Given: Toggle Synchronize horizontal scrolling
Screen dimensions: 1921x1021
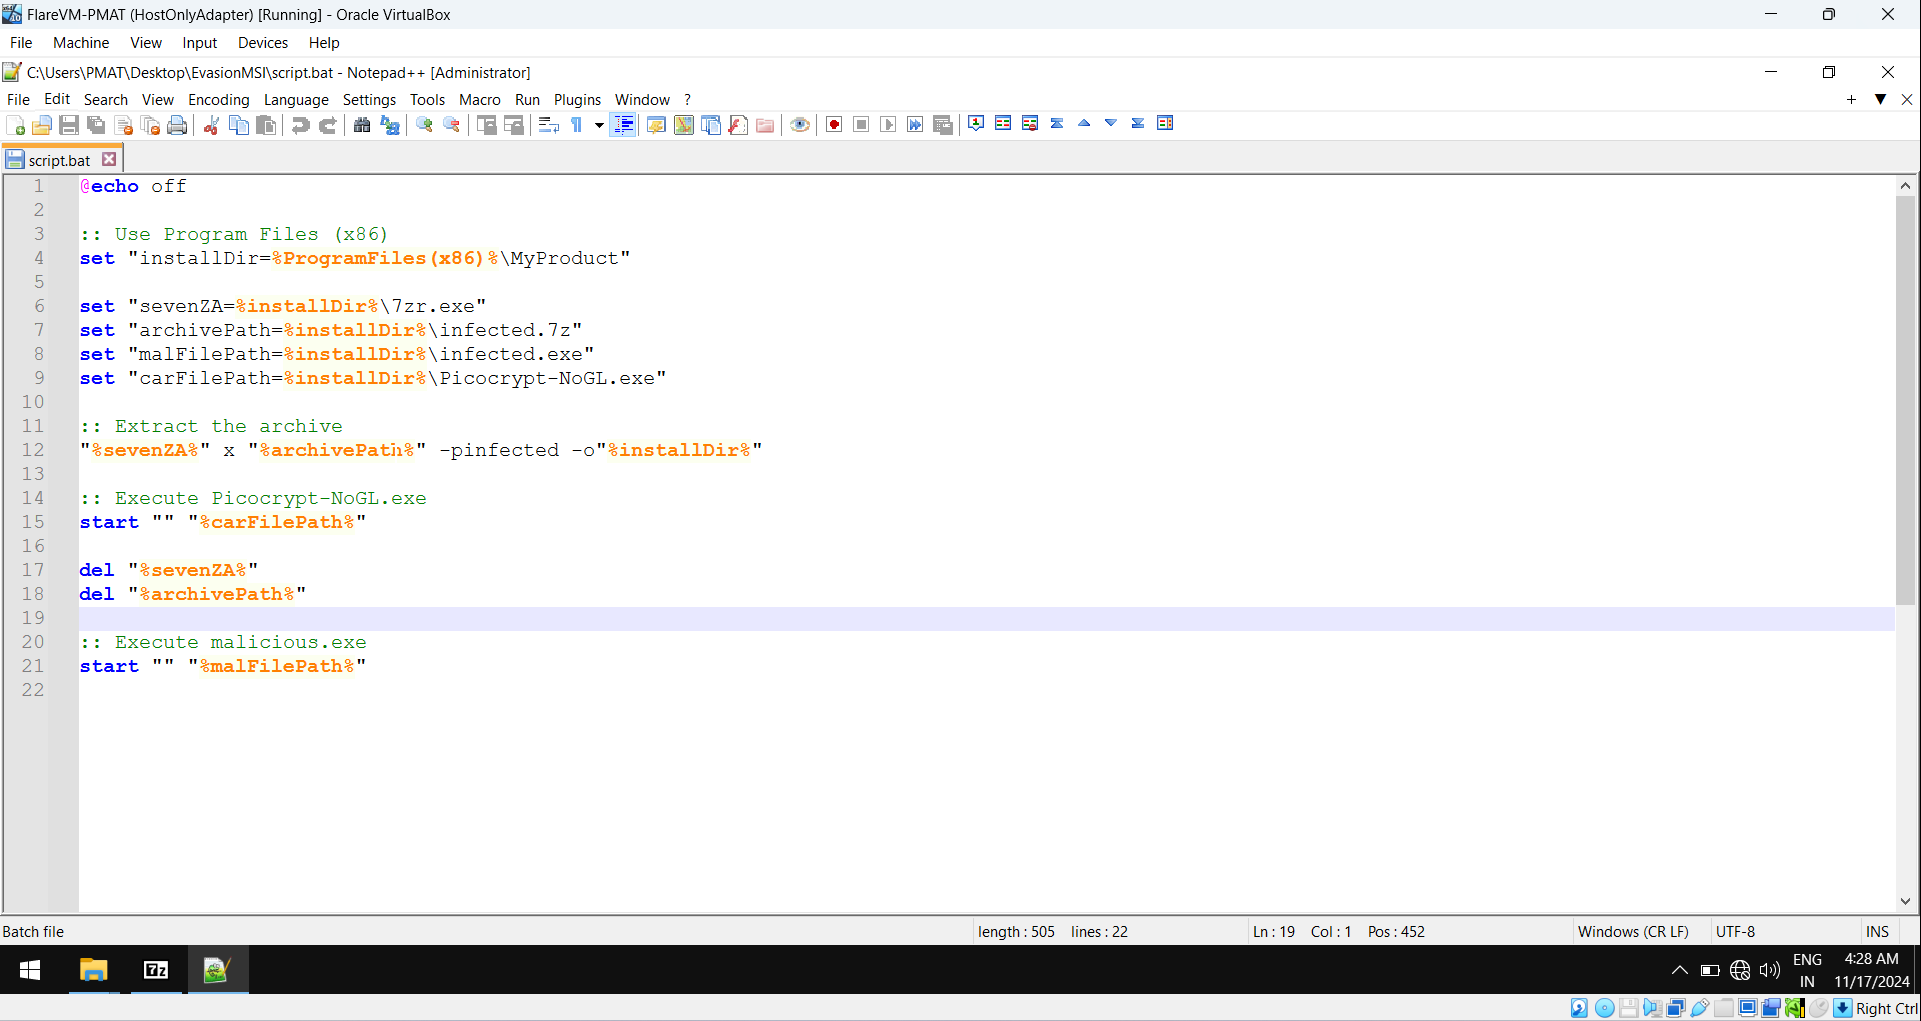Looking at the screenshot, I should click(514, 125).
